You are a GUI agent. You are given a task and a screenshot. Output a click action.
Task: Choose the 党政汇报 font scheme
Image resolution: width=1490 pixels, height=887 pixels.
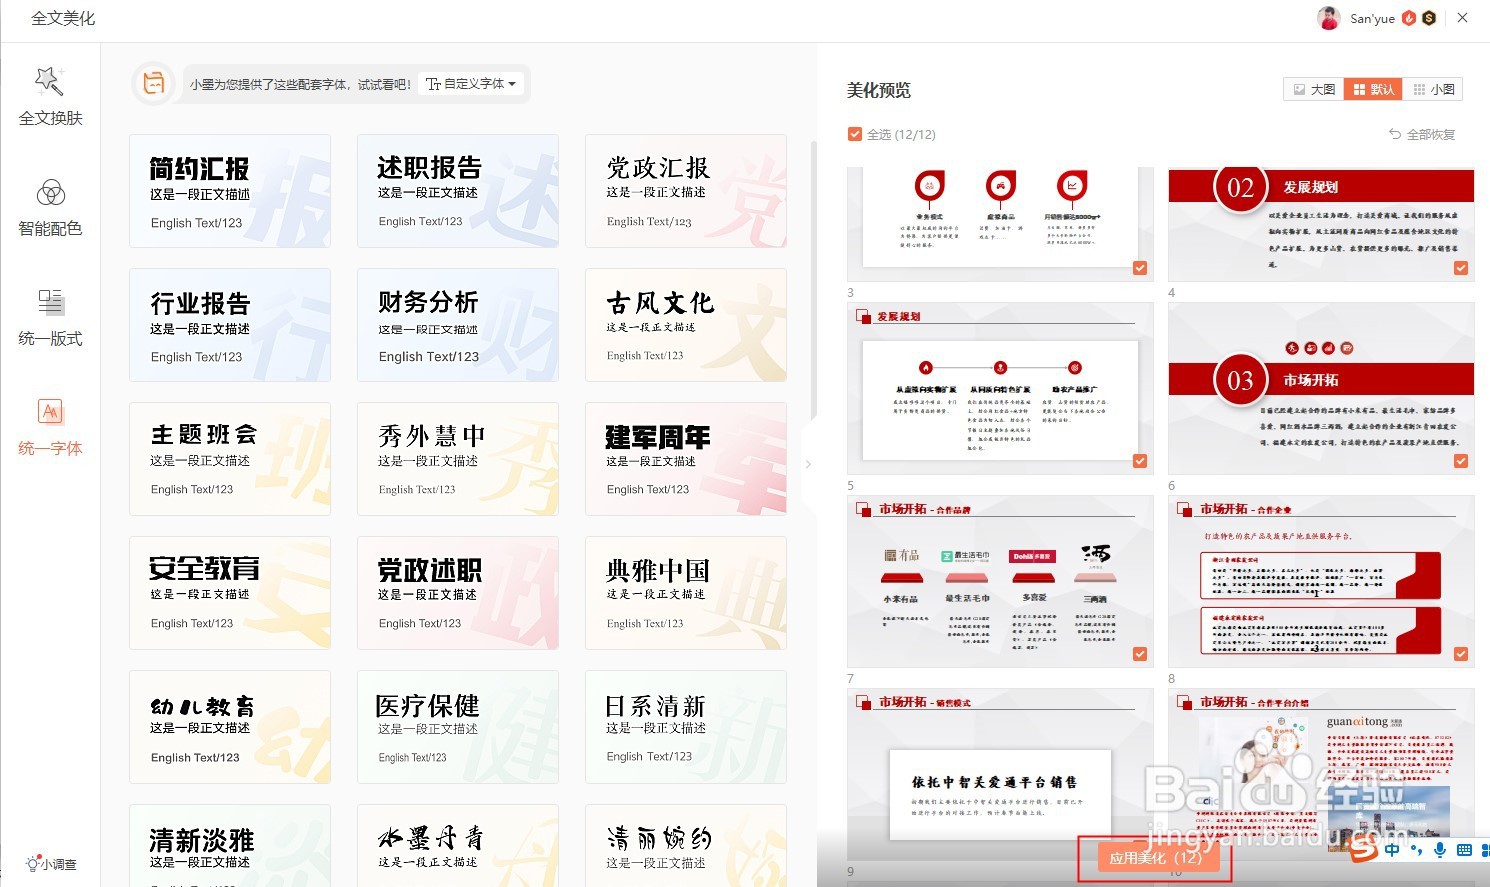pos(686,191)
